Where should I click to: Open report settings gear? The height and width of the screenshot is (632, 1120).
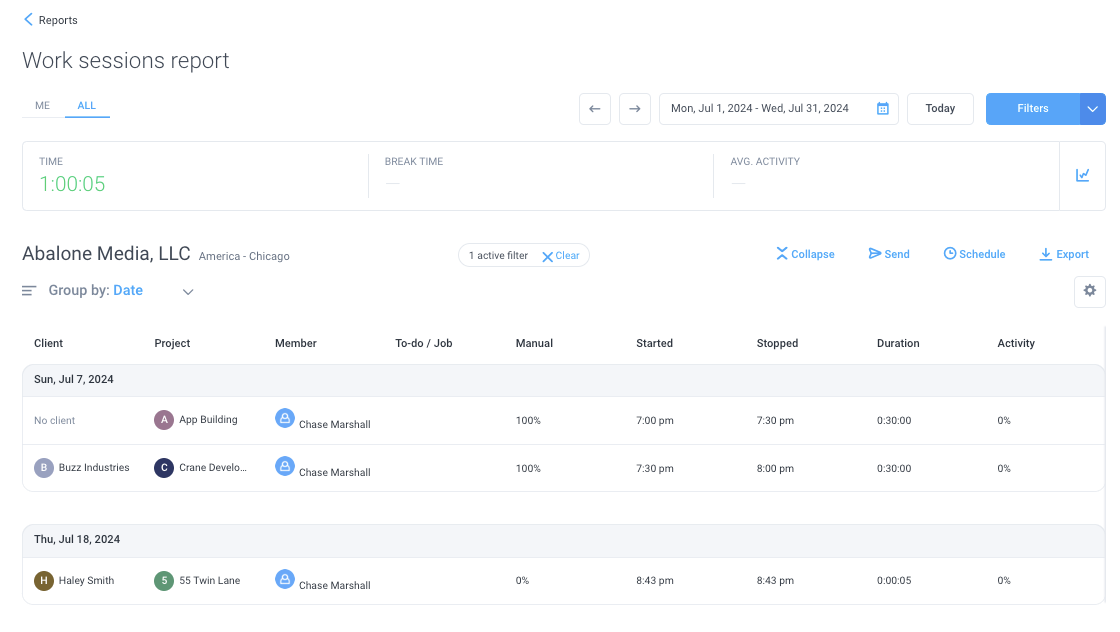[1089, 291]
